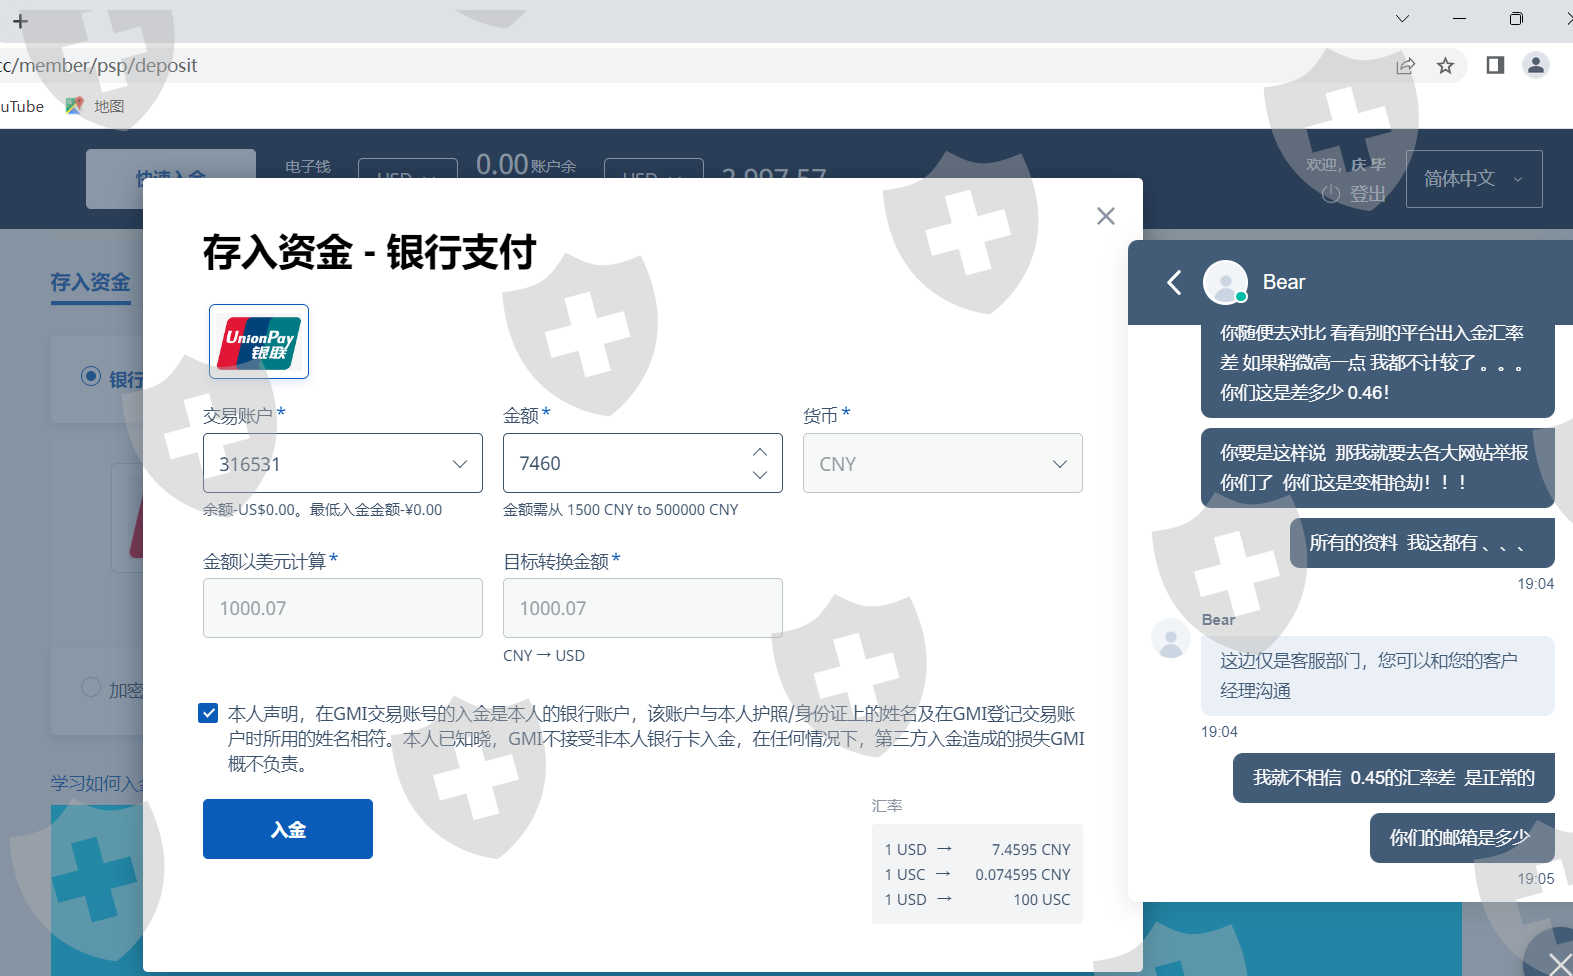Screen dimensions: 1573x976
Task: Click the share page icon in address bar
Action: point(1405,66)
